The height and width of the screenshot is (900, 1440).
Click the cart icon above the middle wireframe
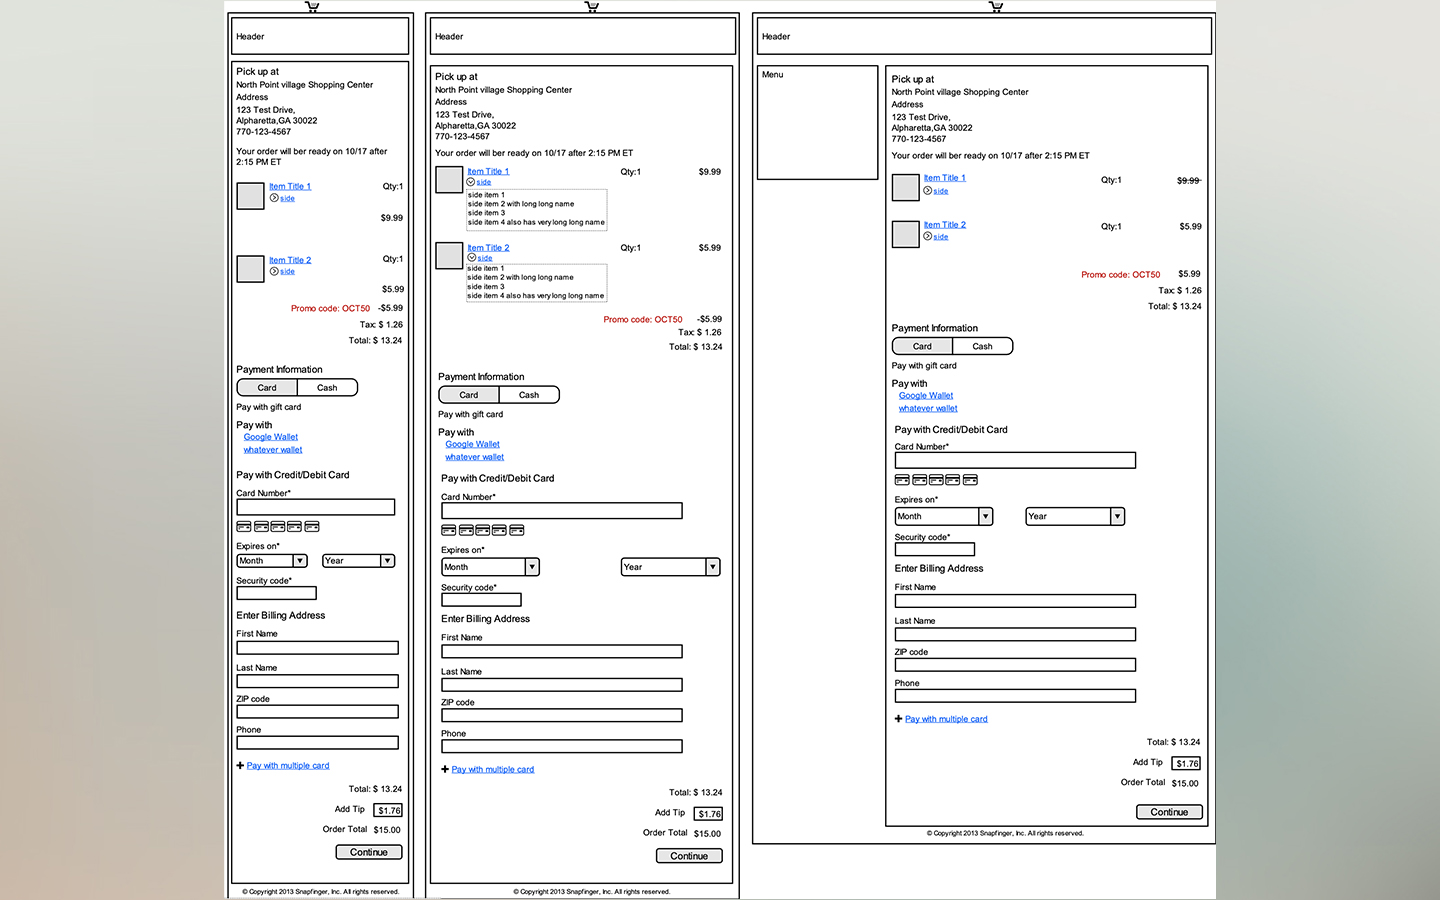tap(592, 6)
